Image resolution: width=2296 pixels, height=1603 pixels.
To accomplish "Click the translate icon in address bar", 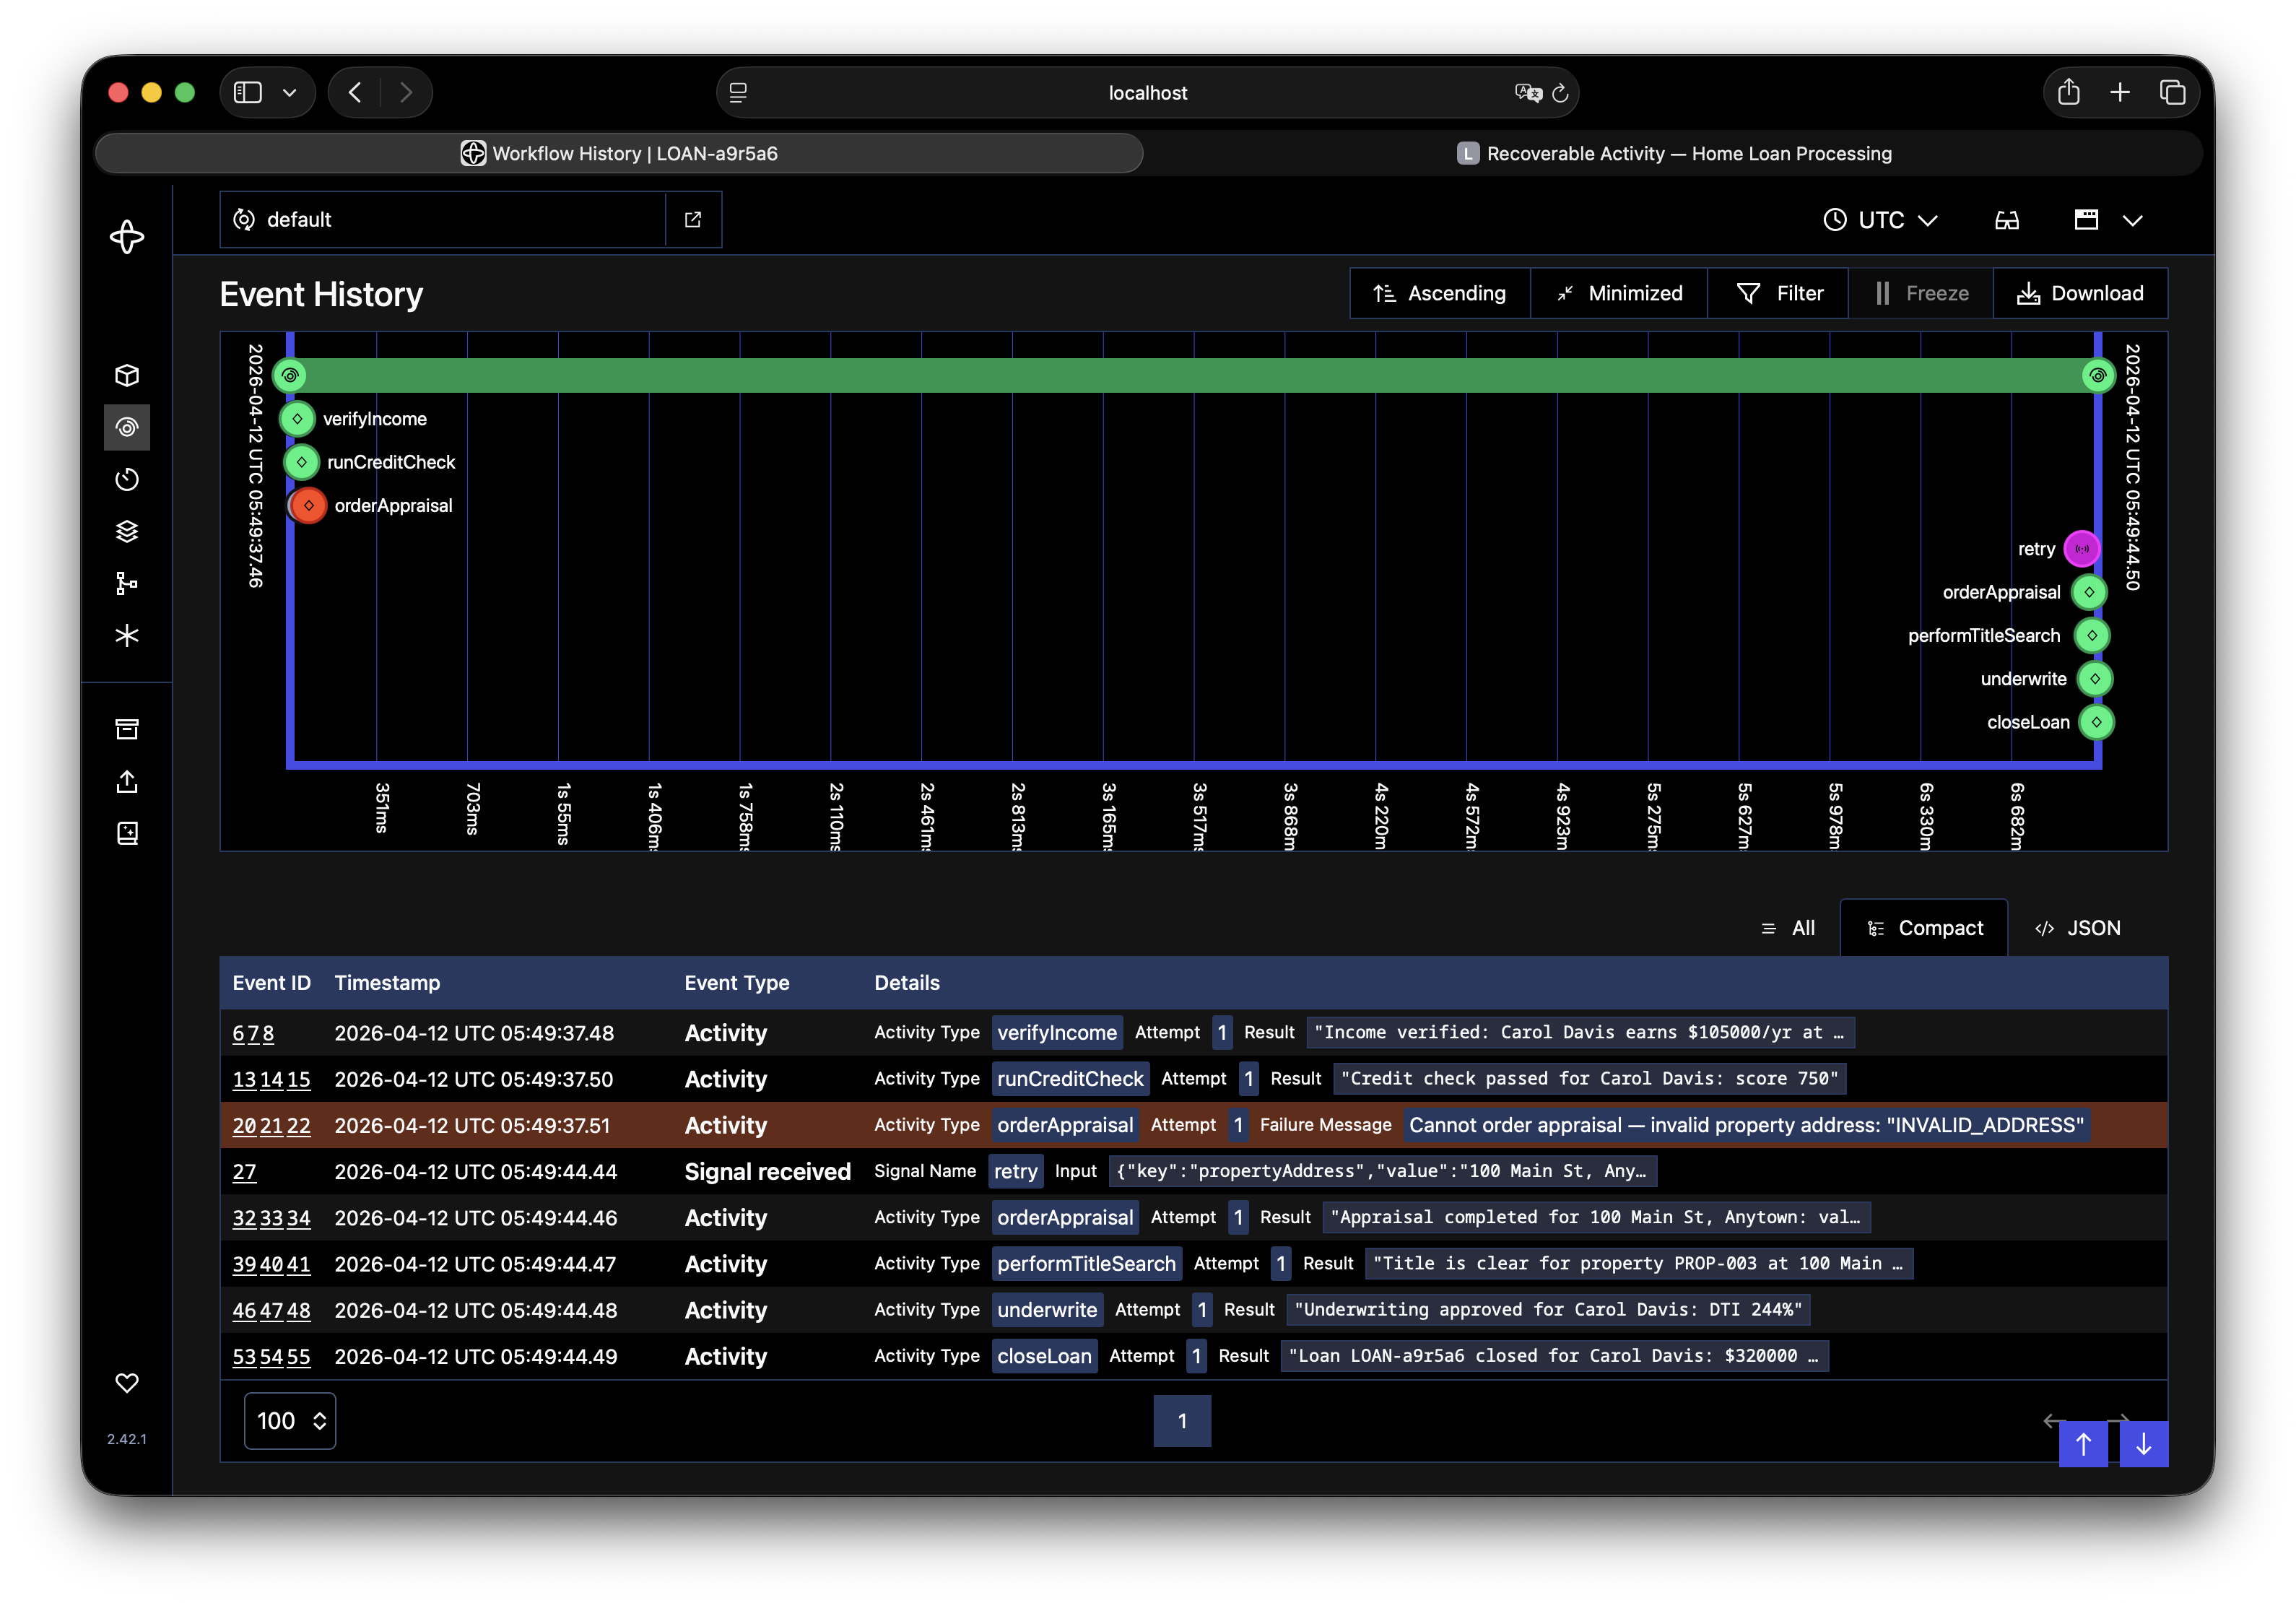I will point(1528,93).
